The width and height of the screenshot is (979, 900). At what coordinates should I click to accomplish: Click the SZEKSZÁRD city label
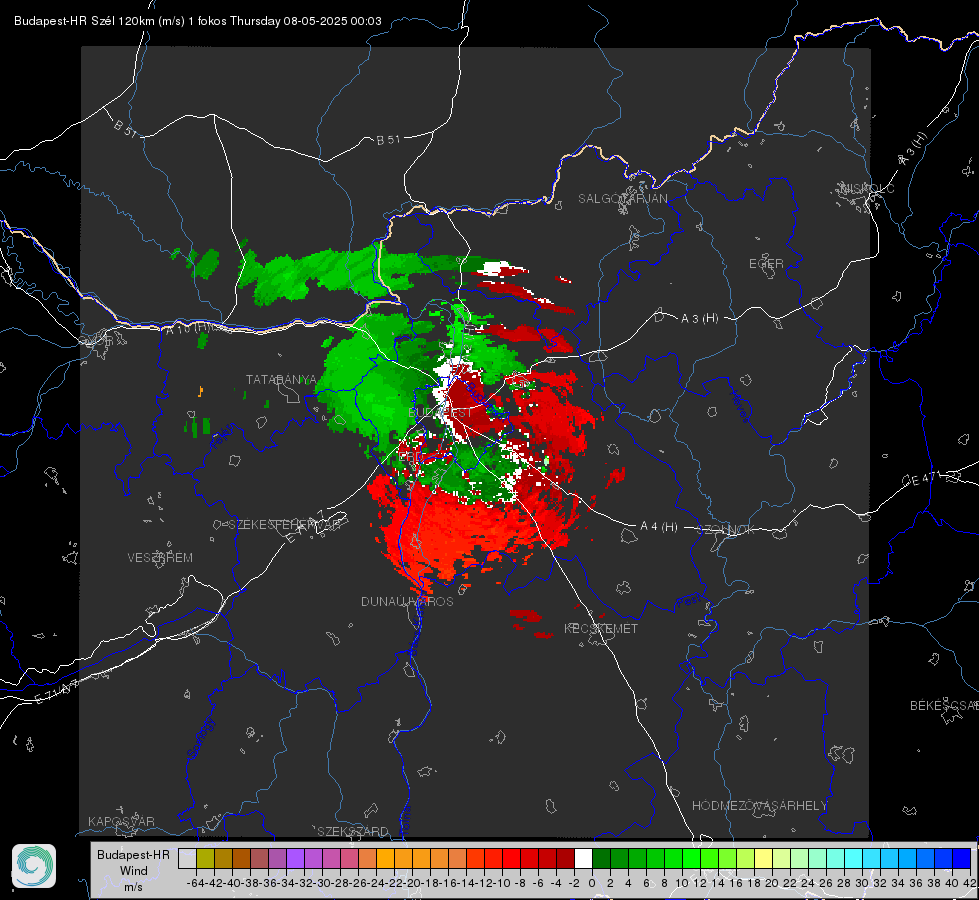point(353,831)
